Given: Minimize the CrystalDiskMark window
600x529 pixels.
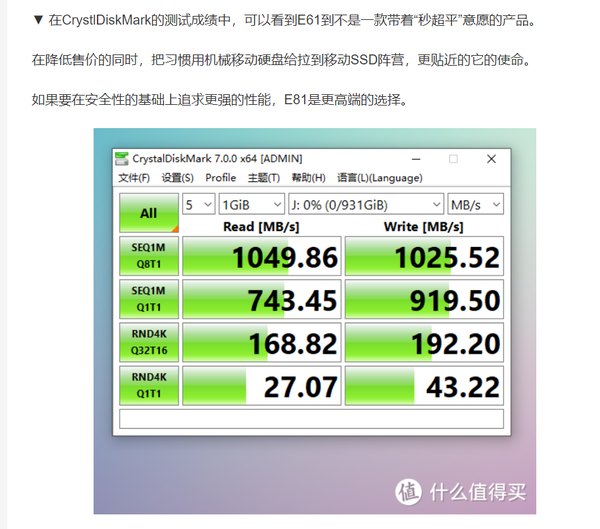Looking at the screenshot, I should [x=416, y=159].
